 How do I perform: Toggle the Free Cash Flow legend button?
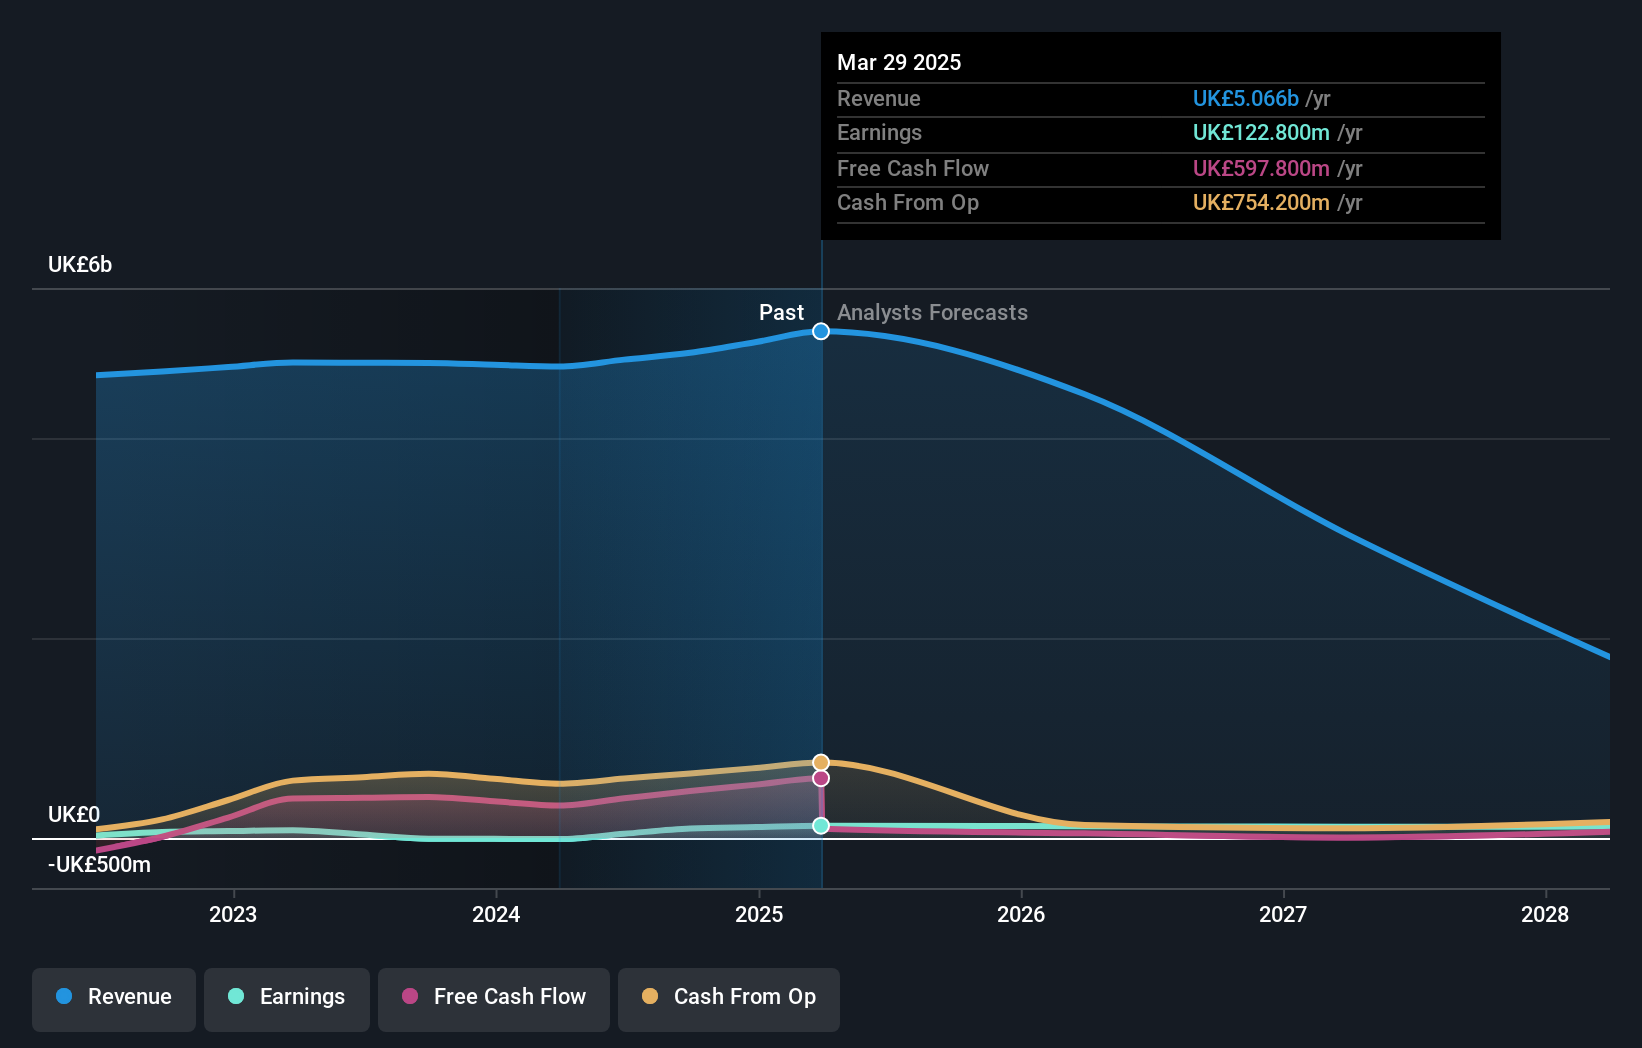click(494, 999)
